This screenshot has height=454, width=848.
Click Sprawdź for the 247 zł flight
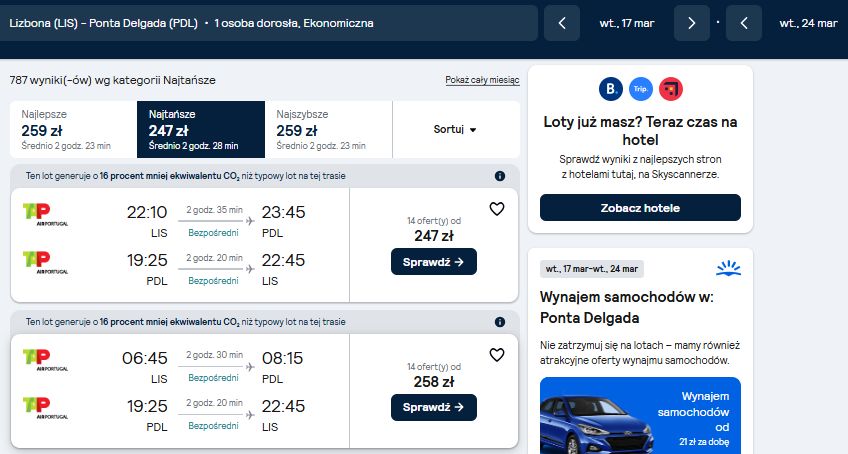click(434, 262)
